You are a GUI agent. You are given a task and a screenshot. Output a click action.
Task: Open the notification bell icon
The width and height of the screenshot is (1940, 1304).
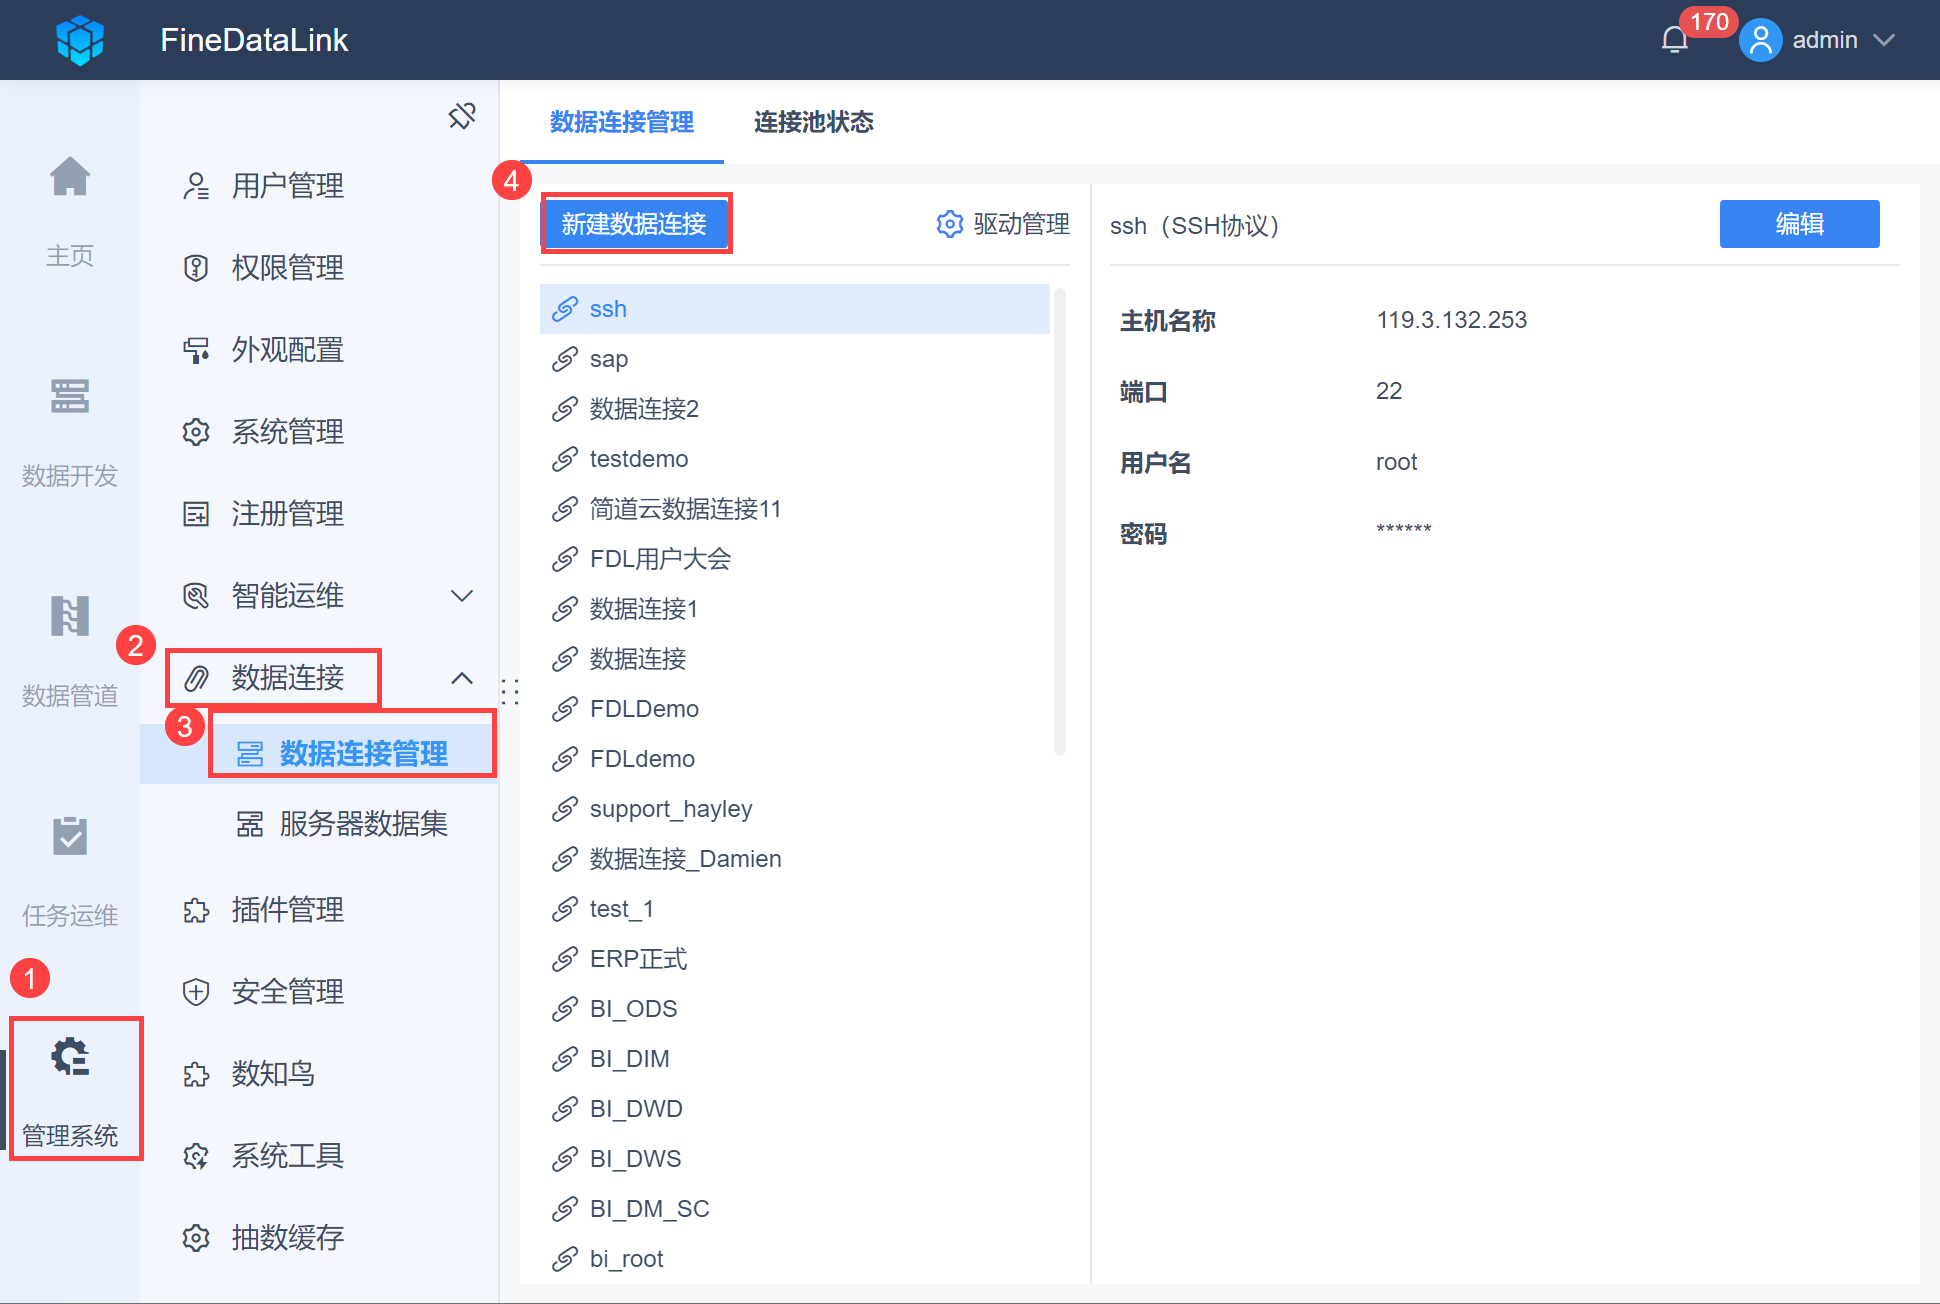(1675, 40)
